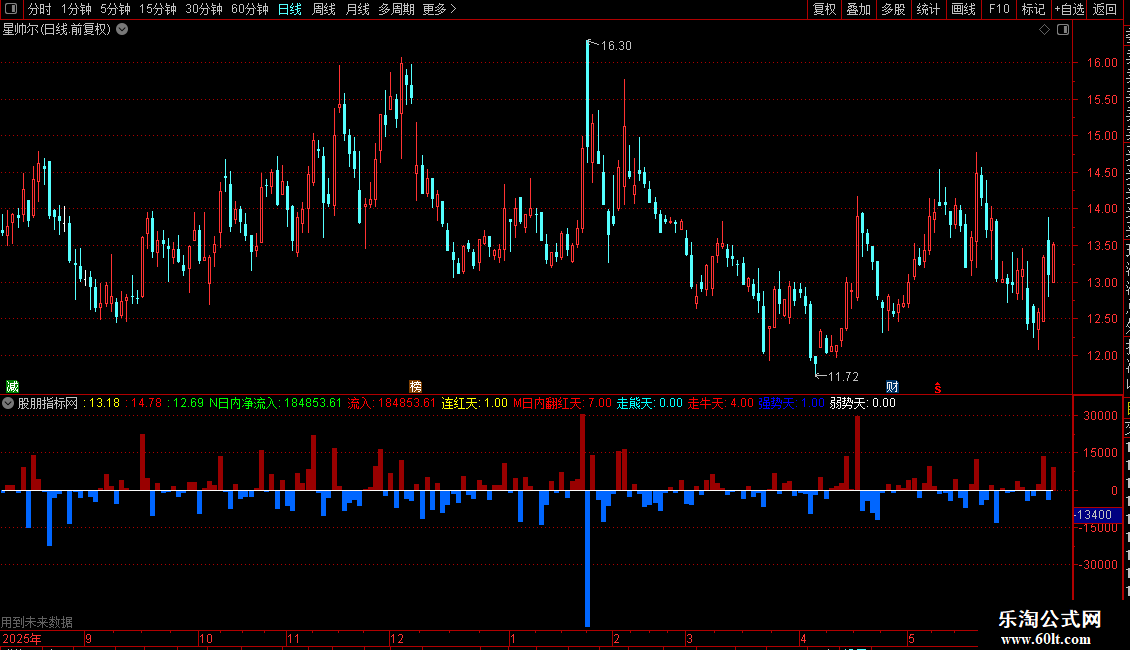The image size is (1130, 650).
Task: Select the 60分钟 period
Action: [249, 9]
